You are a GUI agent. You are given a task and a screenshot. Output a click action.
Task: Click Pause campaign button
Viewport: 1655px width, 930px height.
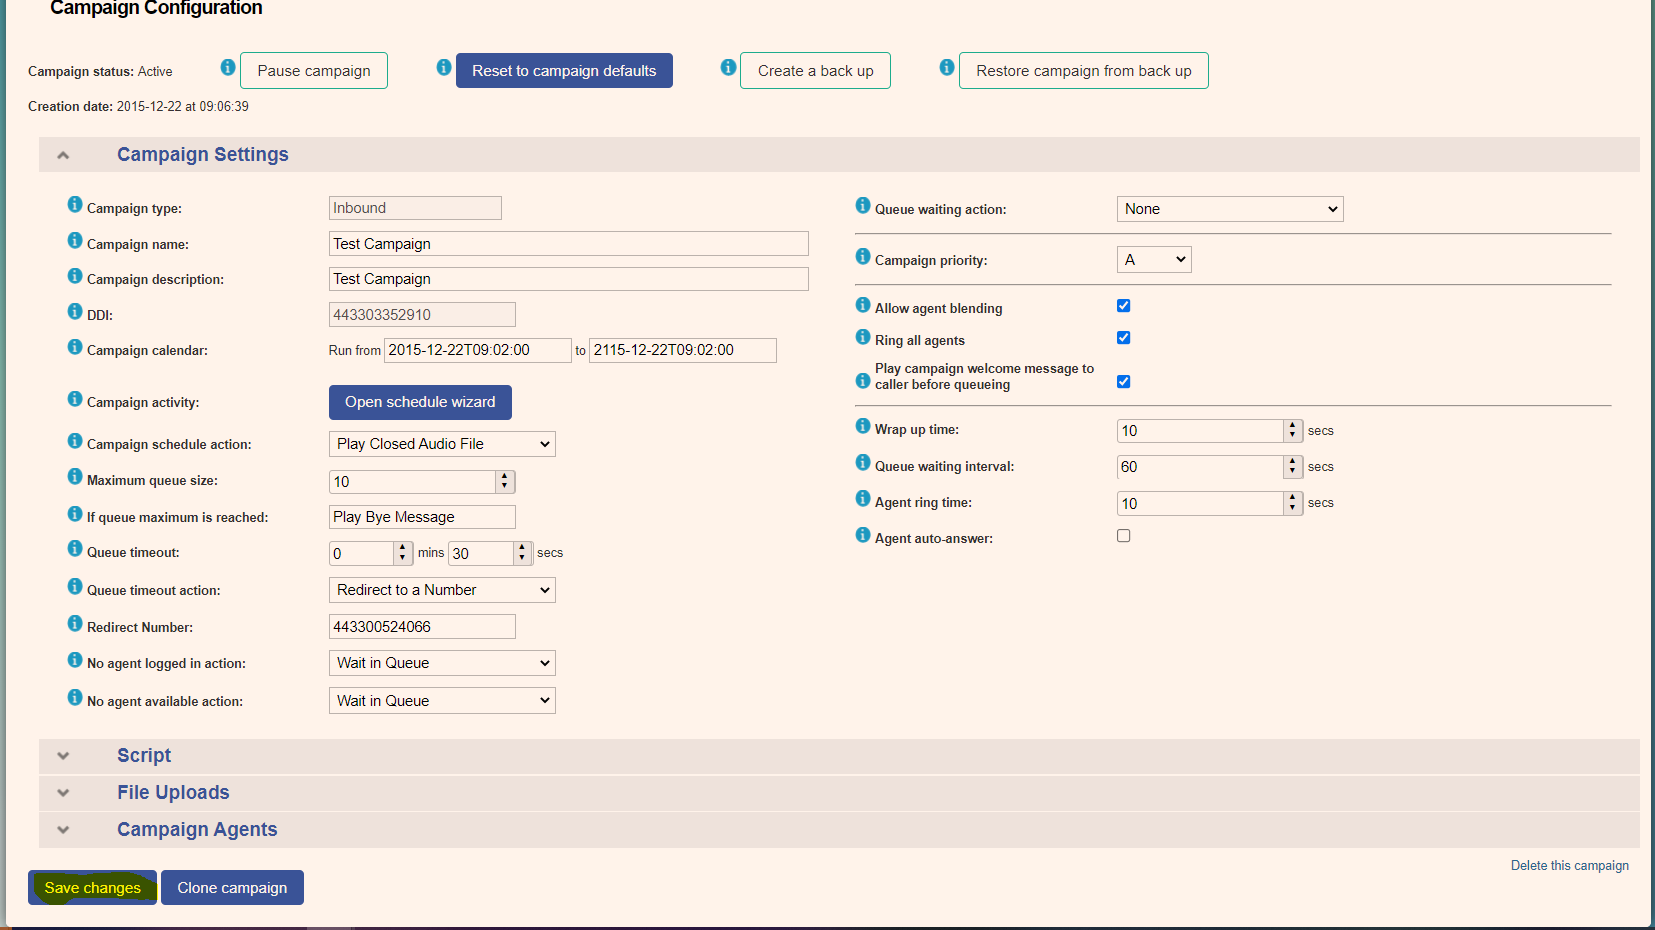[x=314, y=71]
